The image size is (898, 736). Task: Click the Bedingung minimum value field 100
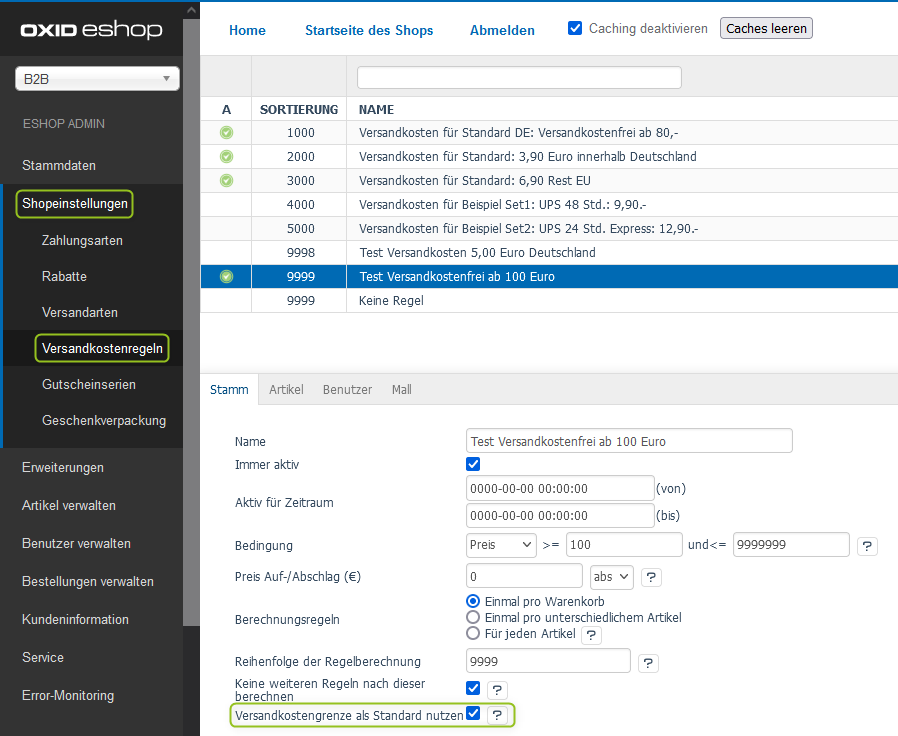pyautogui.click(x=624, y=545)
